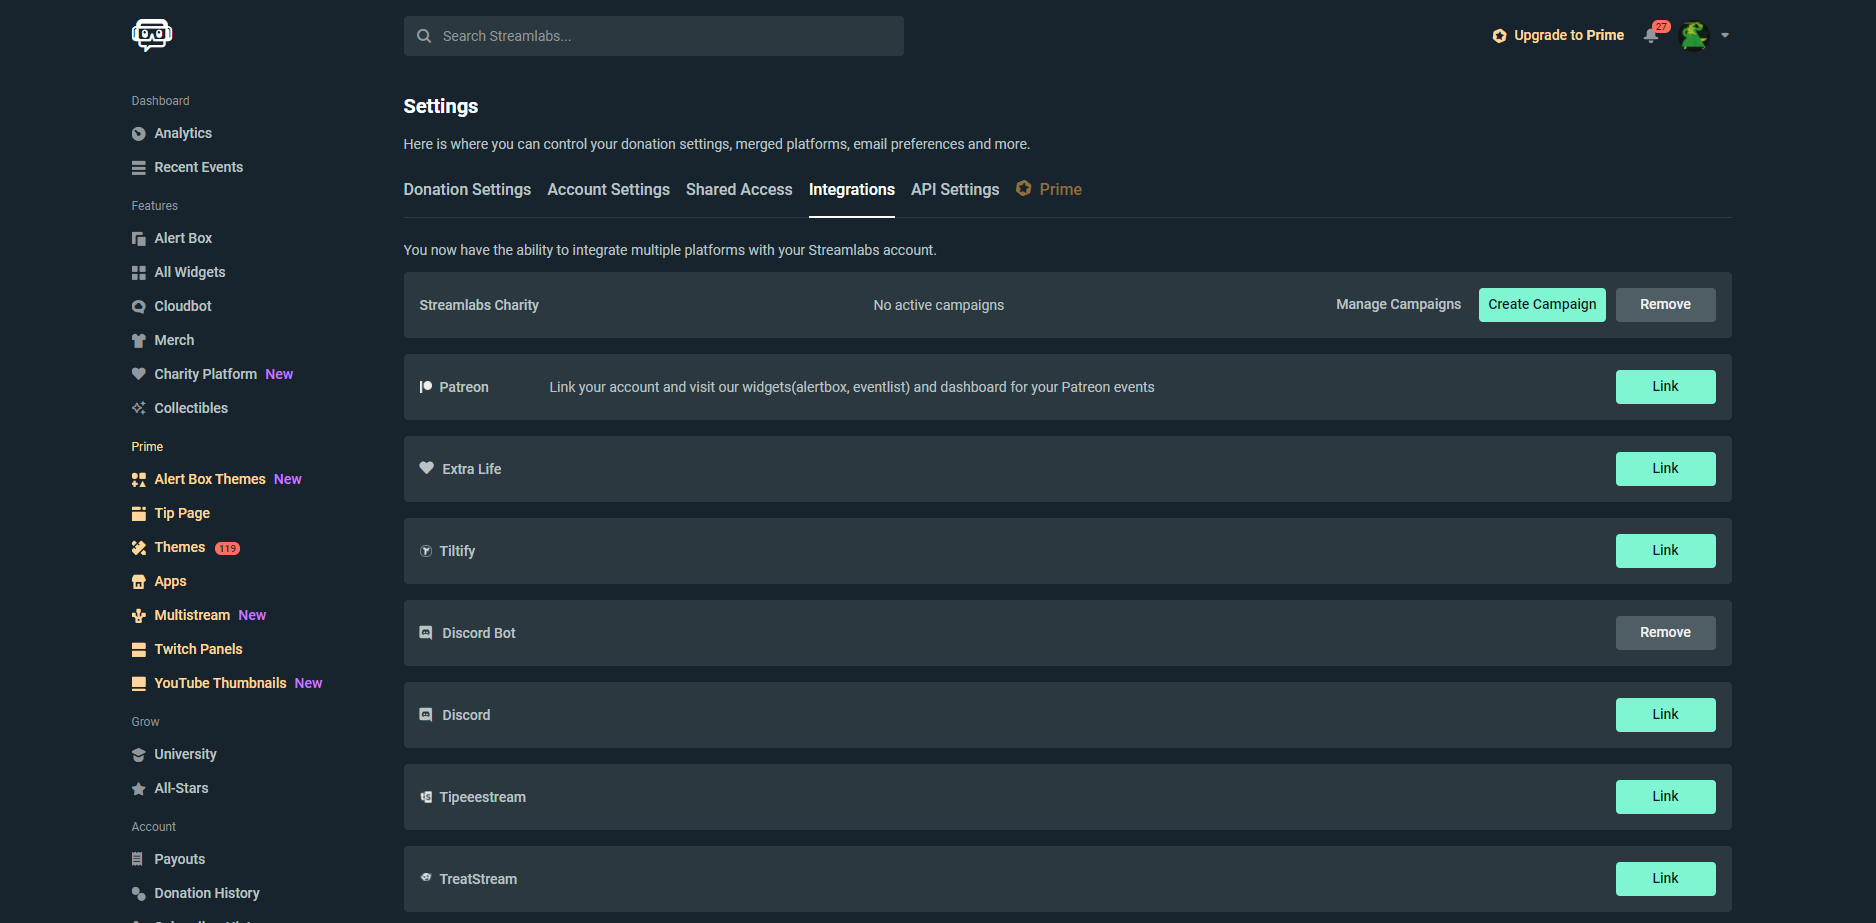Click the notification count badge
Screen dimensions: 1876x923
click(1661, 27)
